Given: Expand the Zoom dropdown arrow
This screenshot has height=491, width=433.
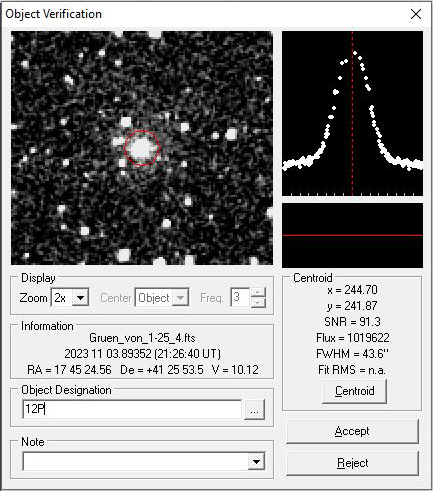Looking at the screenshot, I should (x=80, y=297).
